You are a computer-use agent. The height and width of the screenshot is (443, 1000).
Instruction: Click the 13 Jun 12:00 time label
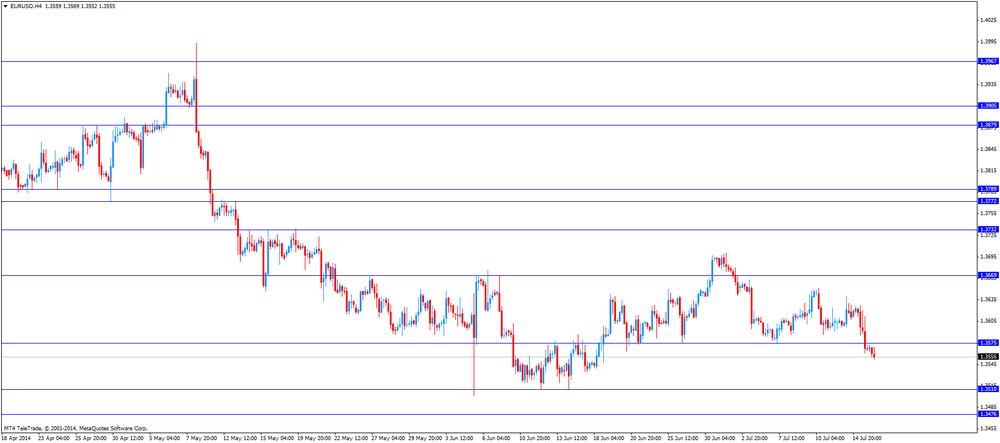(571, 439)
